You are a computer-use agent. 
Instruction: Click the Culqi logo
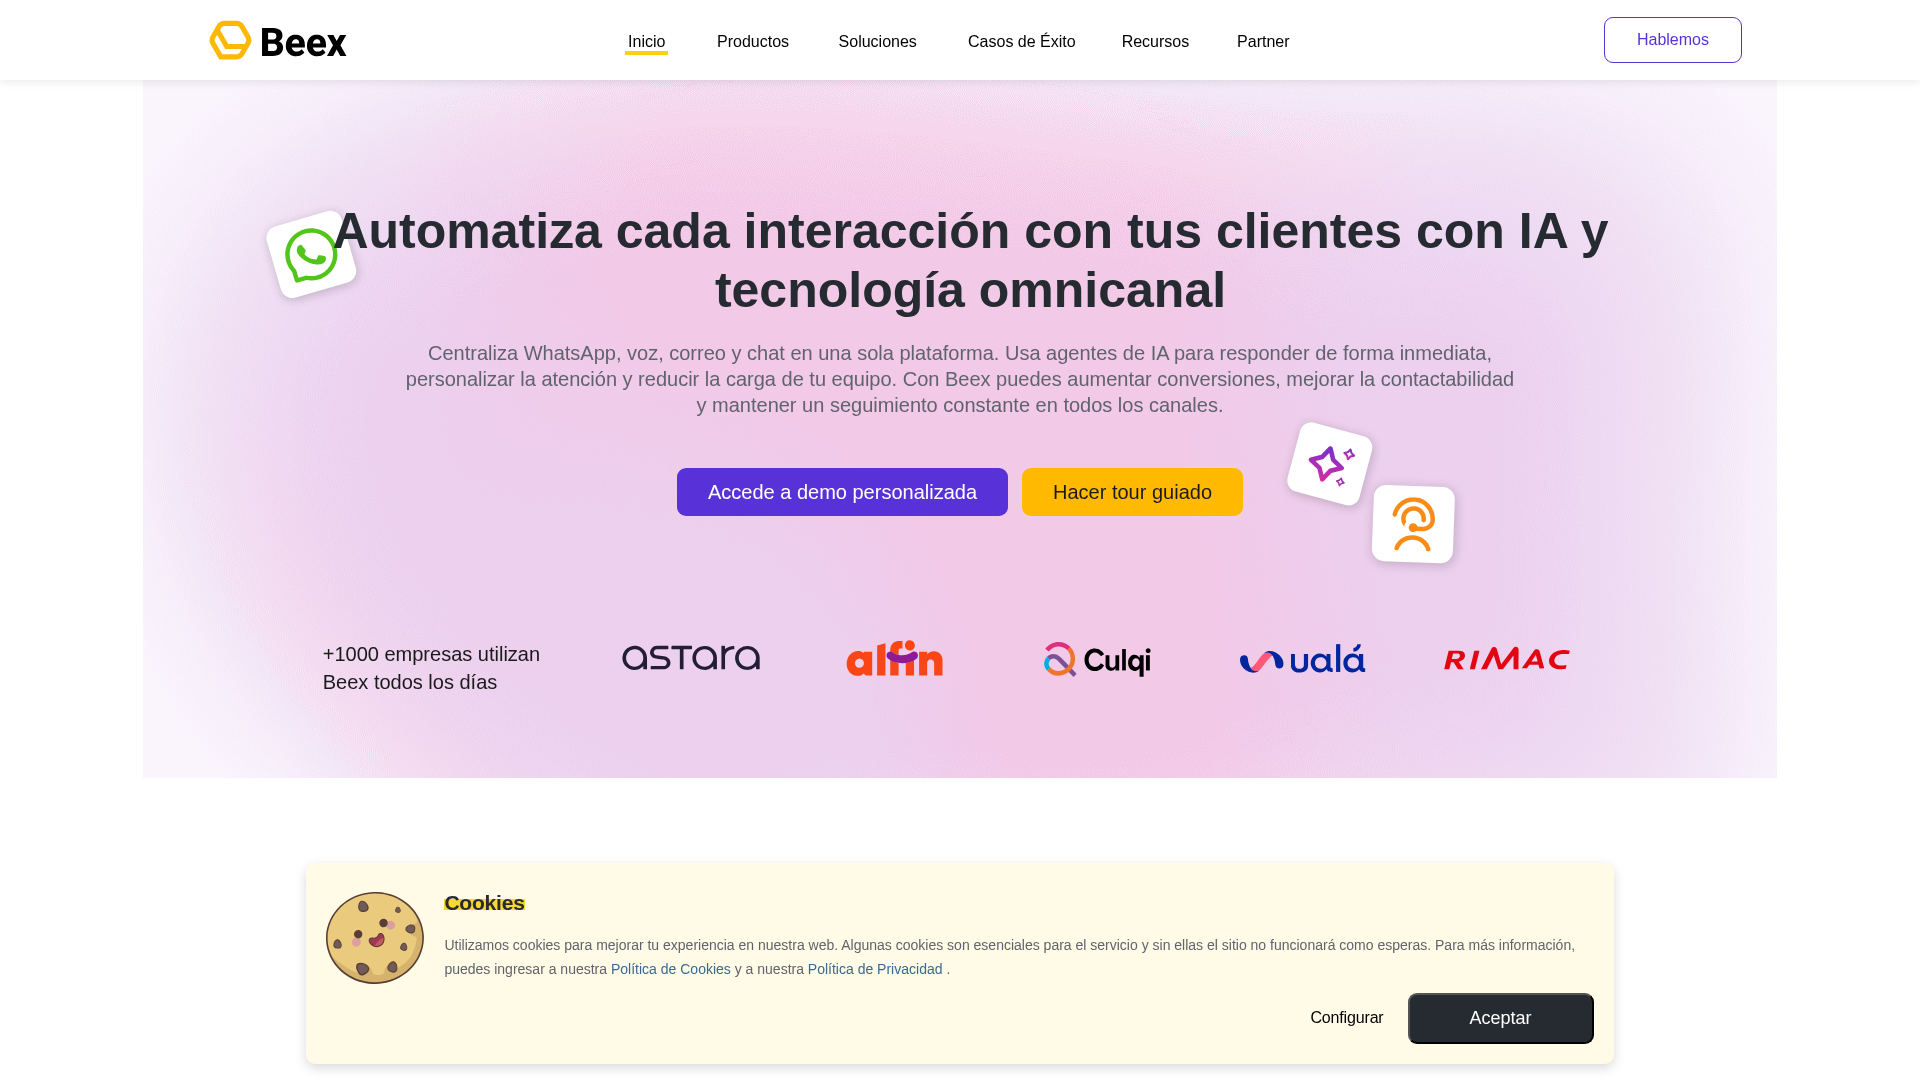1097,659
